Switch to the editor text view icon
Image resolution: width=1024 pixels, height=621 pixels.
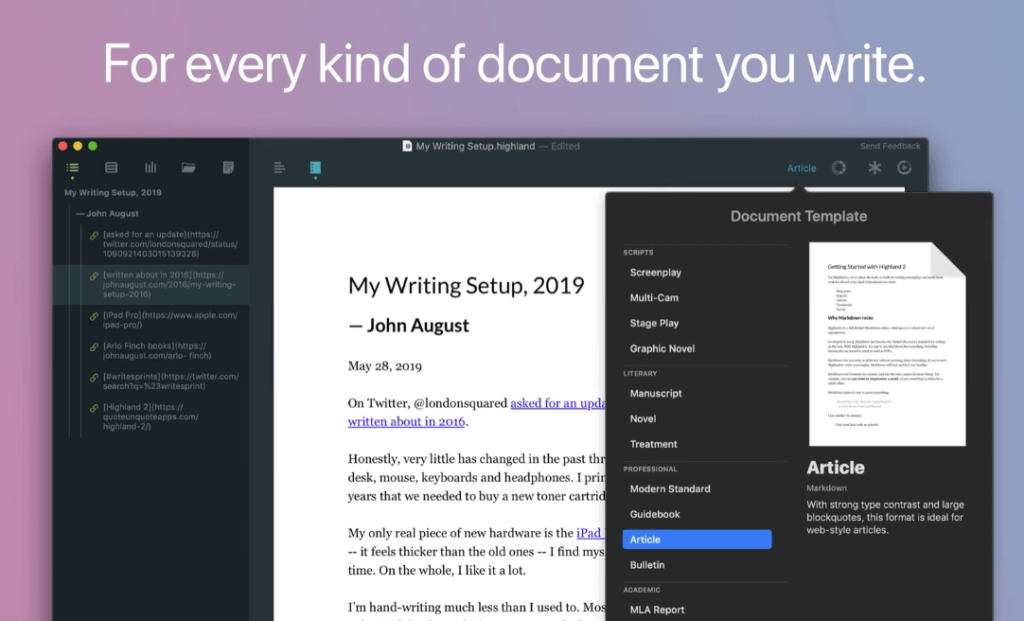[x=280, y=168]
